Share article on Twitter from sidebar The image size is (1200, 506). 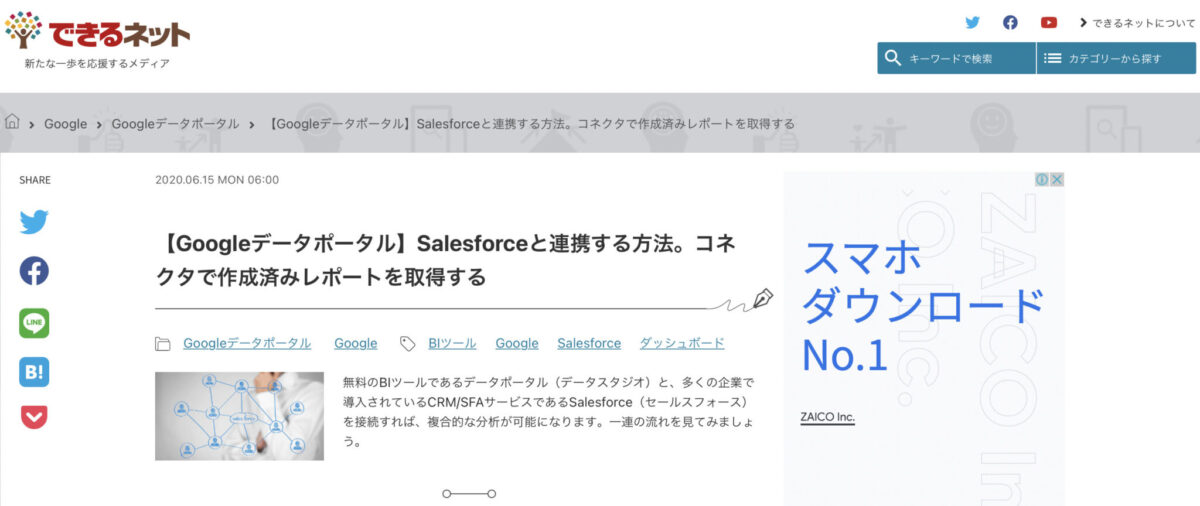pos(34,222)
